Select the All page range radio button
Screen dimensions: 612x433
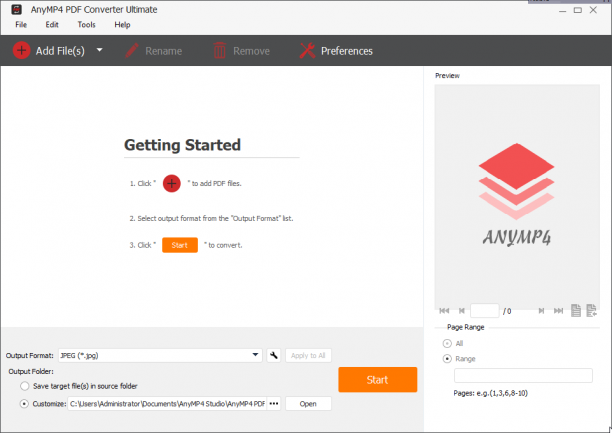coord(447,344)
